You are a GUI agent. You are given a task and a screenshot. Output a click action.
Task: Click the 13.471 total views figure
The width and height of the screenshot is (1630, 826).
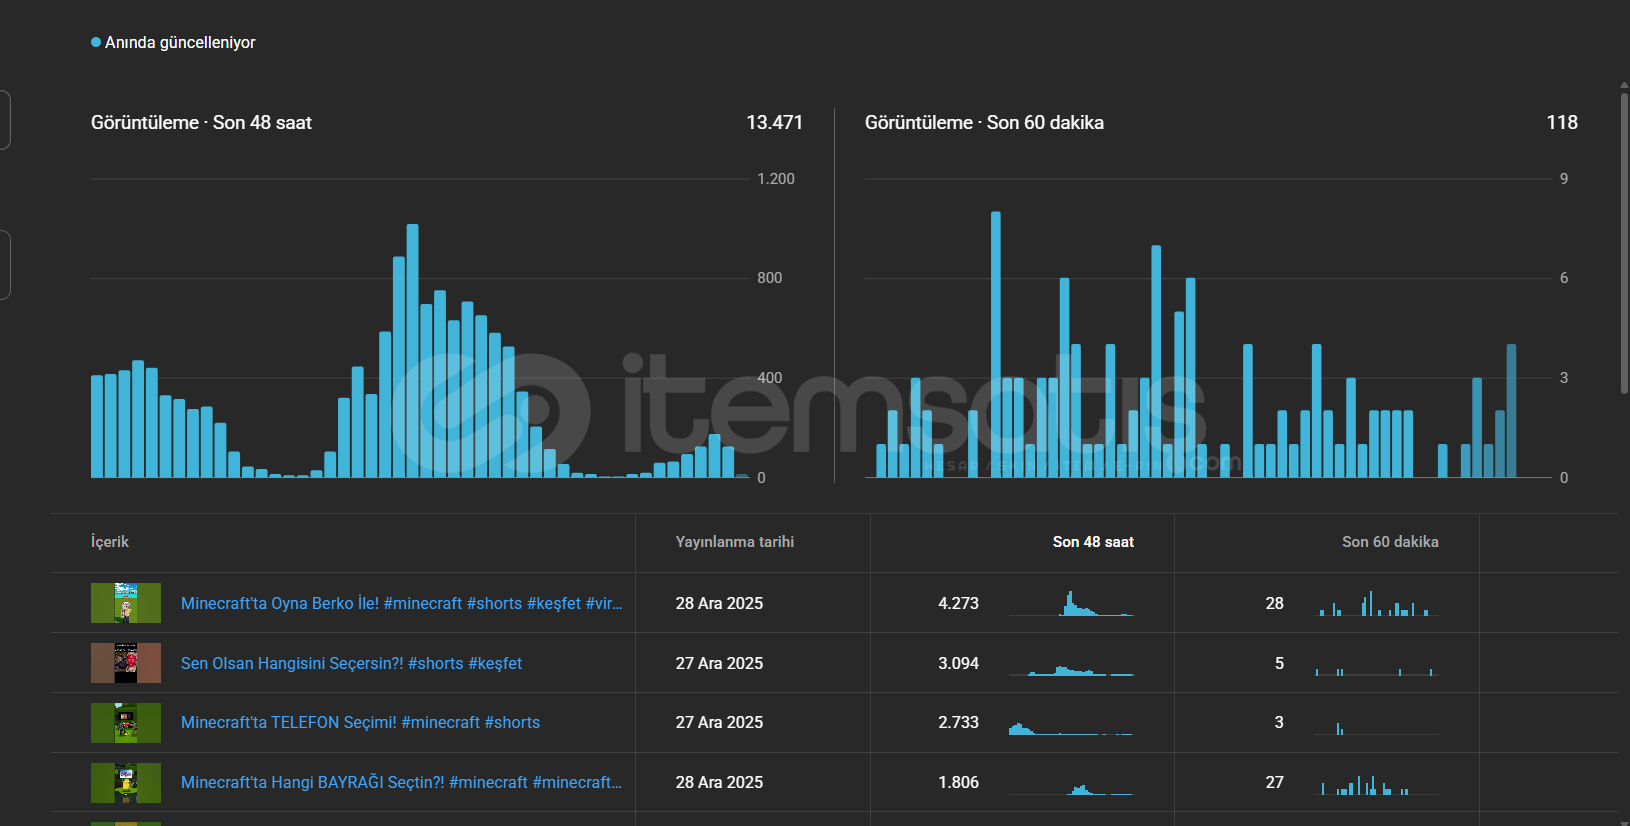click(774, 122)
